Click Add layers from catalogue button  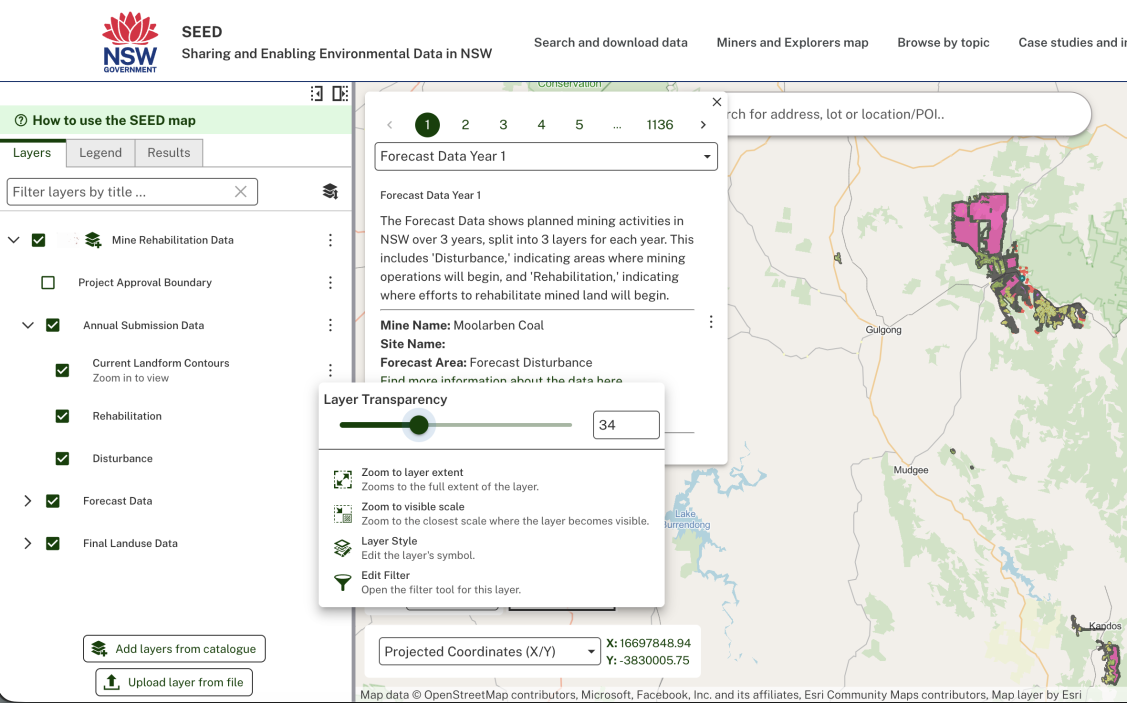174,648
